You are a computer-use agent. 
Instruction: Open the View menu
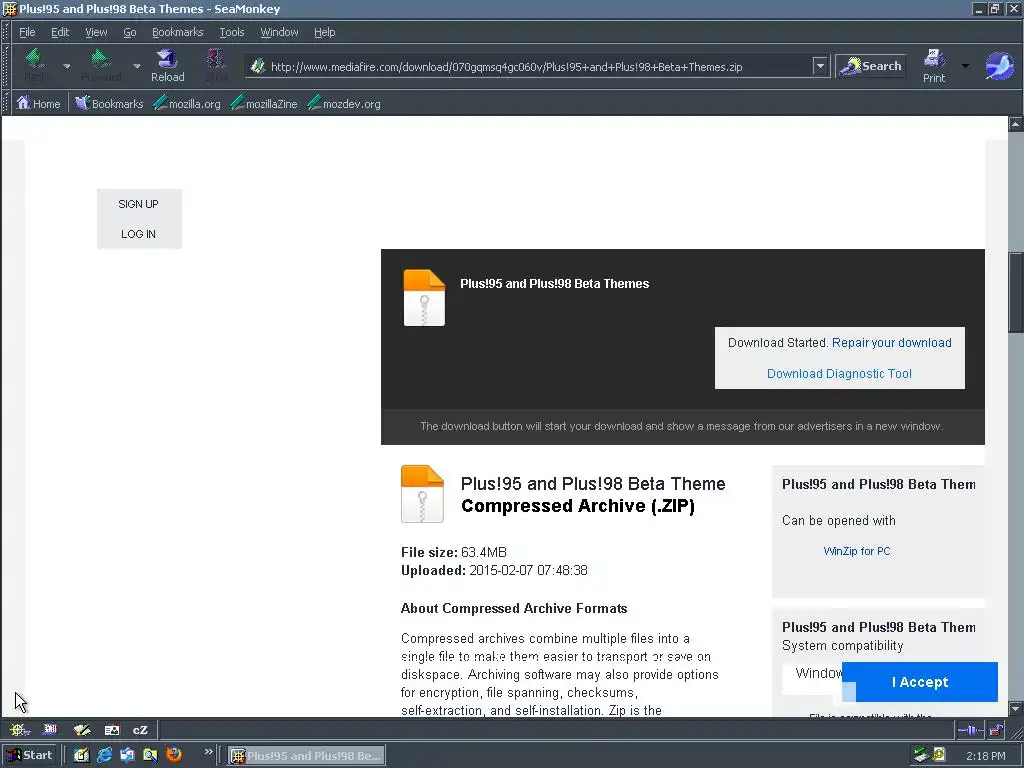click(x=96, y=32)
